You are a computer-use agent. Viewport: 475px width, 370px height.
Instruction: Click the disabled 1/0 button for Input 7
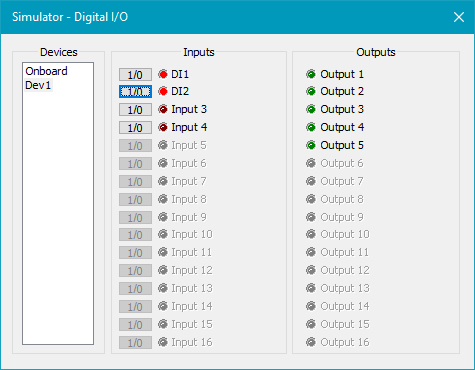(x=135, y=182)
